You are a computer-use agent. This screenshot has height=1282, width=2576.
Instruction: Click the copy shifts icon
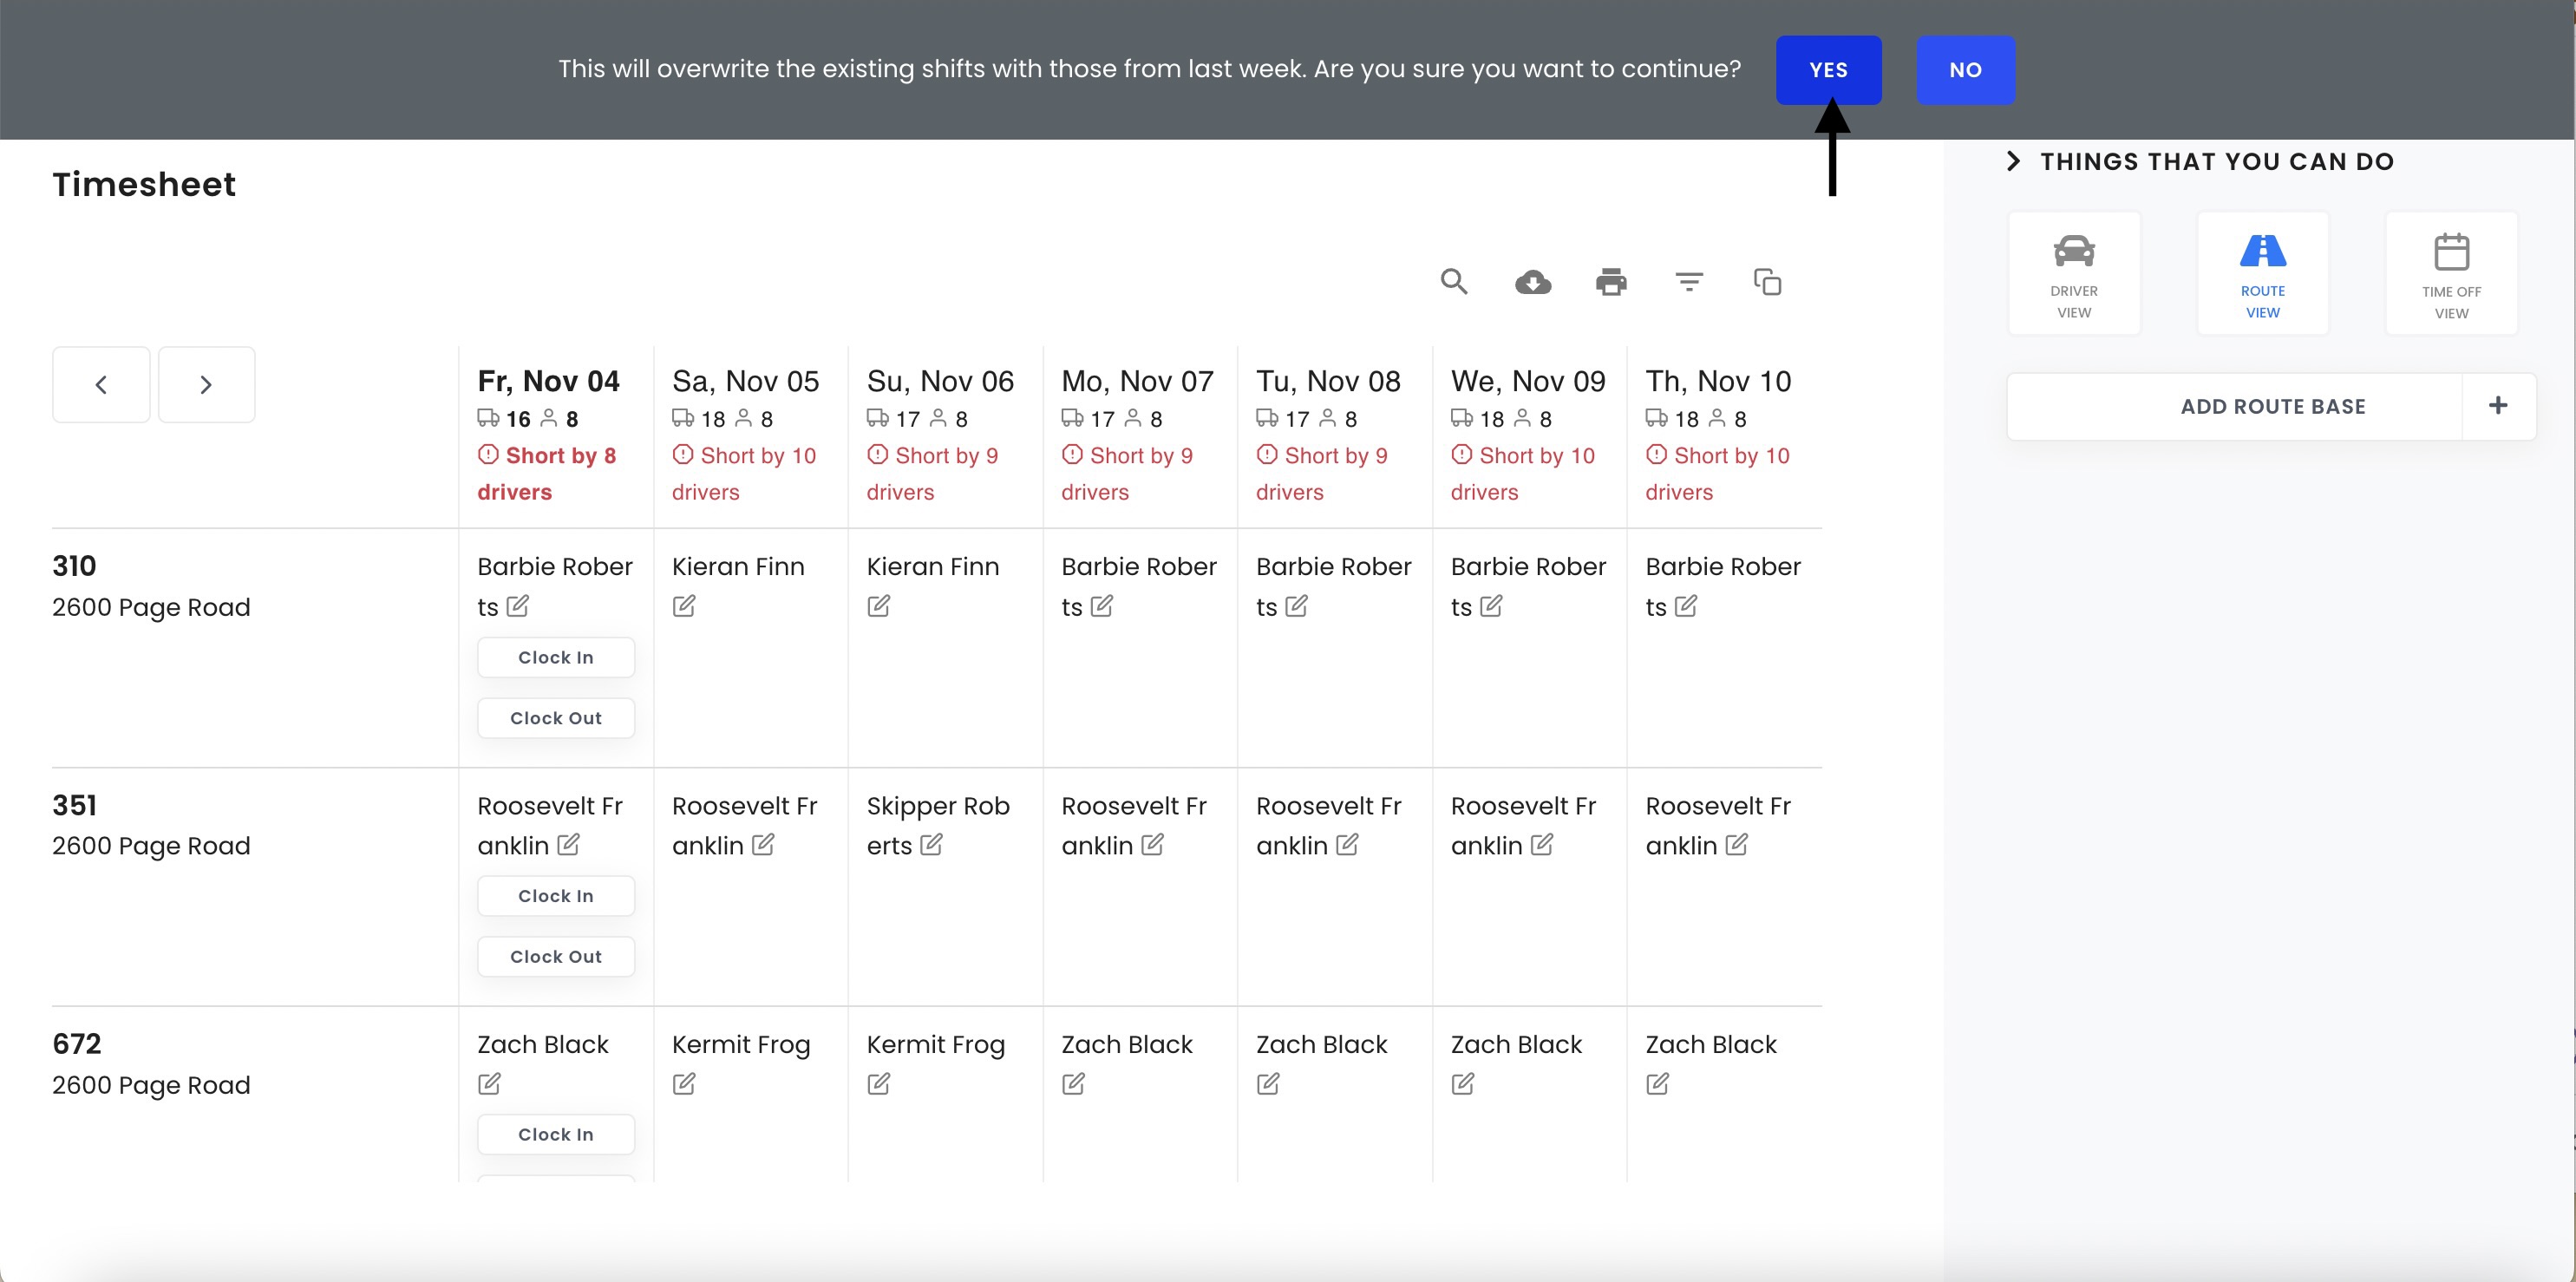(x=1767, y=282)
